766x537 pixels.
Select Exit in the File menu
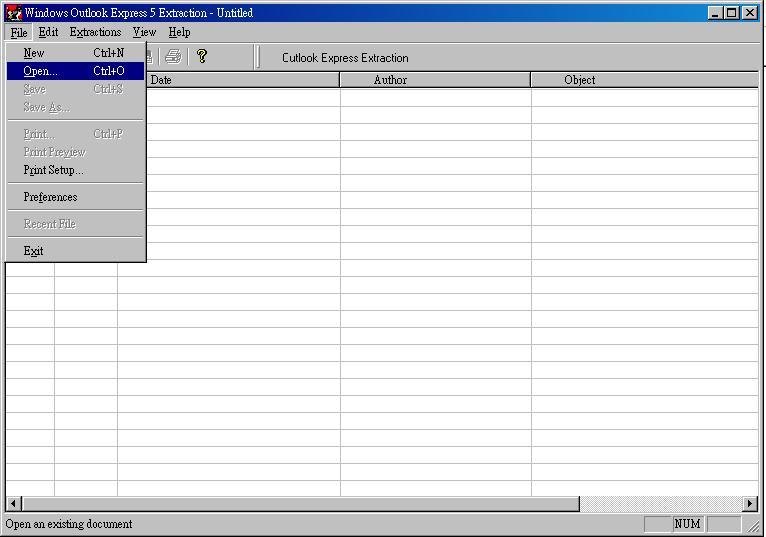coord(76,251)
